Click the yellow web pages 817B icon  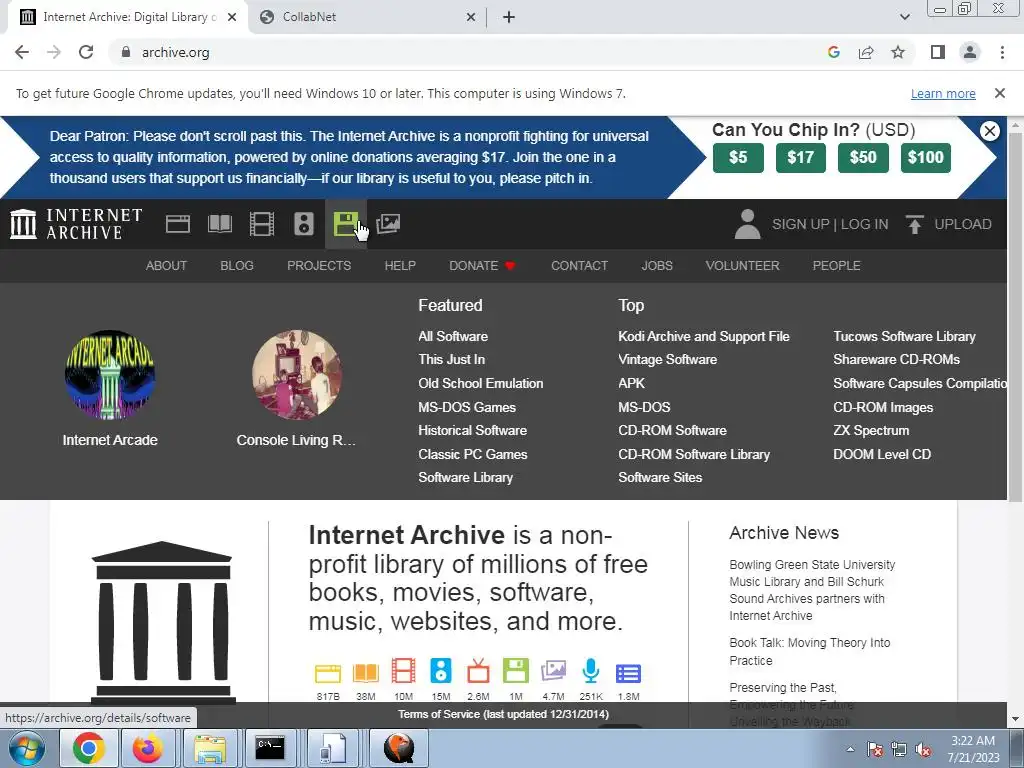pos(328,673)
